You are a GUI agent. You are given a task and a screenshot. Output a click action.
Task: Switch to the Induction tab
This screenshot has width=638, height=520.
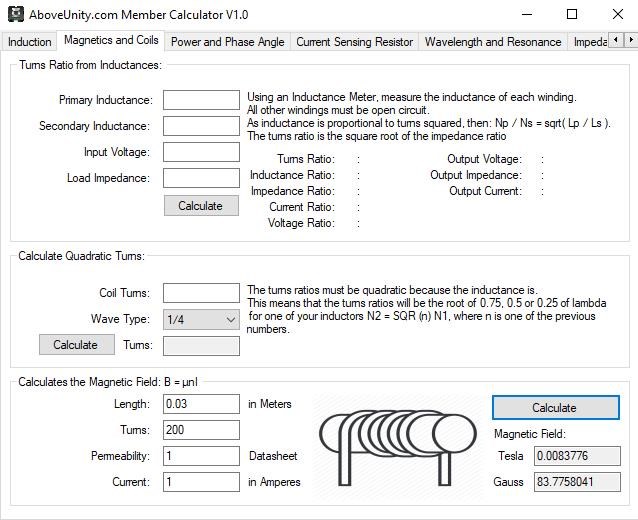[29, 42]
